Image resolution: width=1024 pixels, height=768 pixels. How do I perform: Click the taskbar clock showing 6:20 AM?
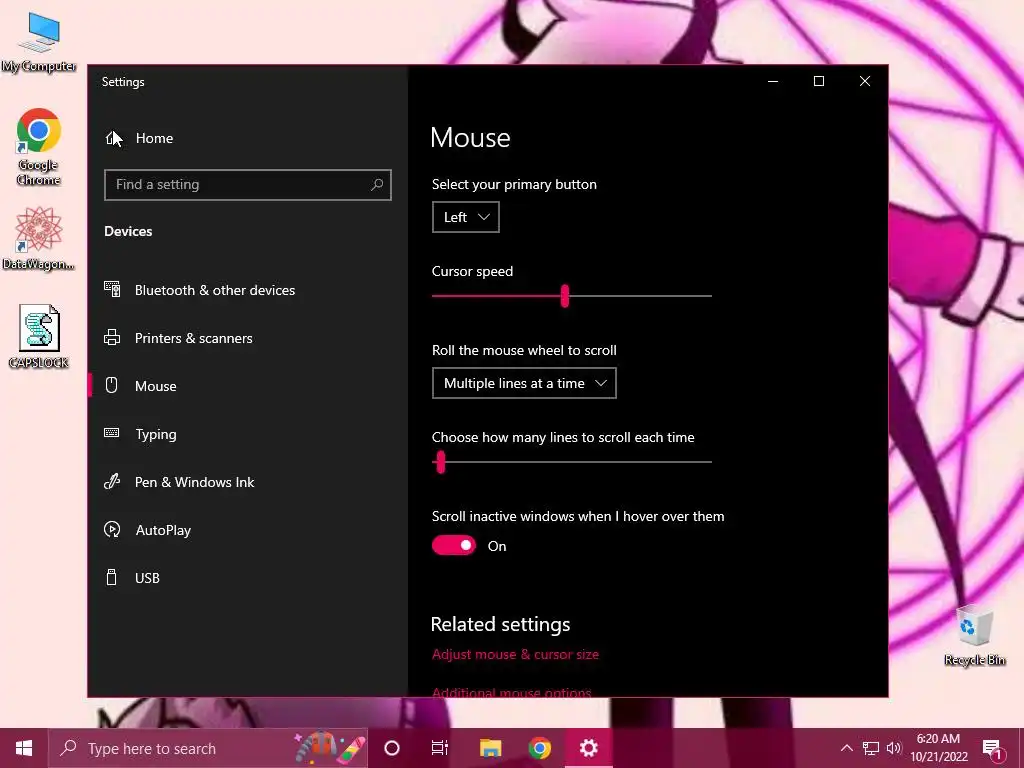point(938,748)
